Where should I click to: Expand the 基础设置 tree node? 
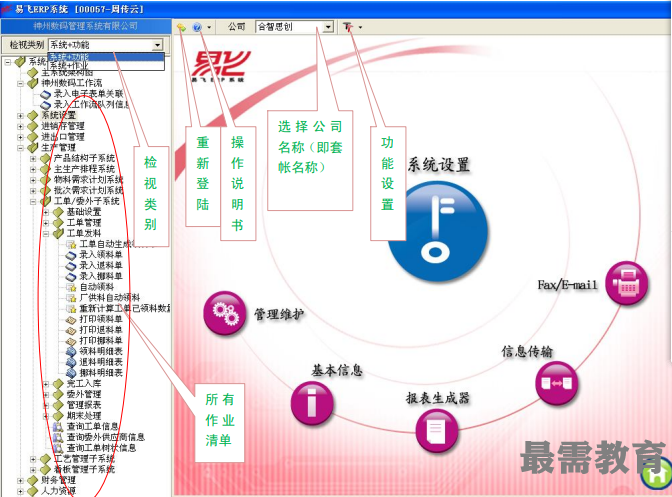pos(46,212)
